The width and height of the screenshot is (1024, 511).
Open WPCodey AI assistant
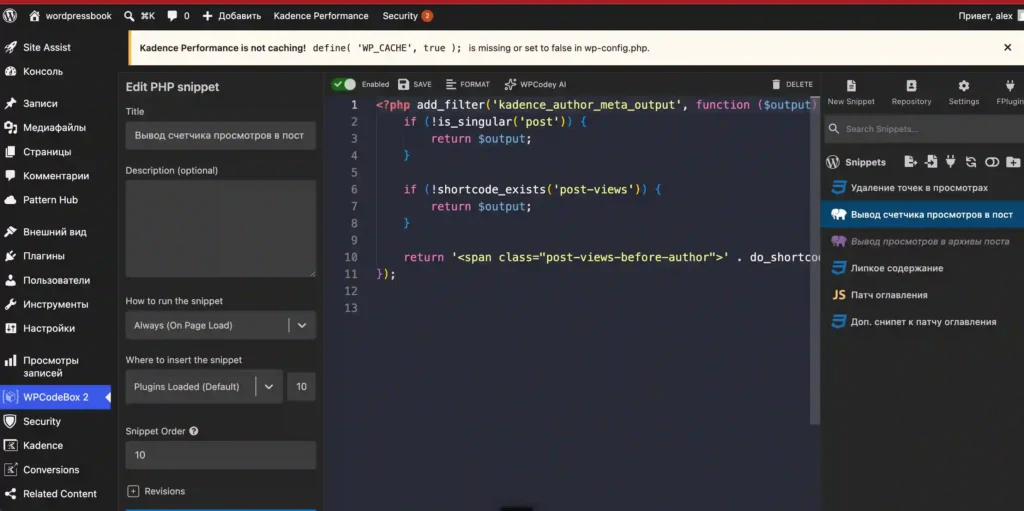[x=536, y=84]
